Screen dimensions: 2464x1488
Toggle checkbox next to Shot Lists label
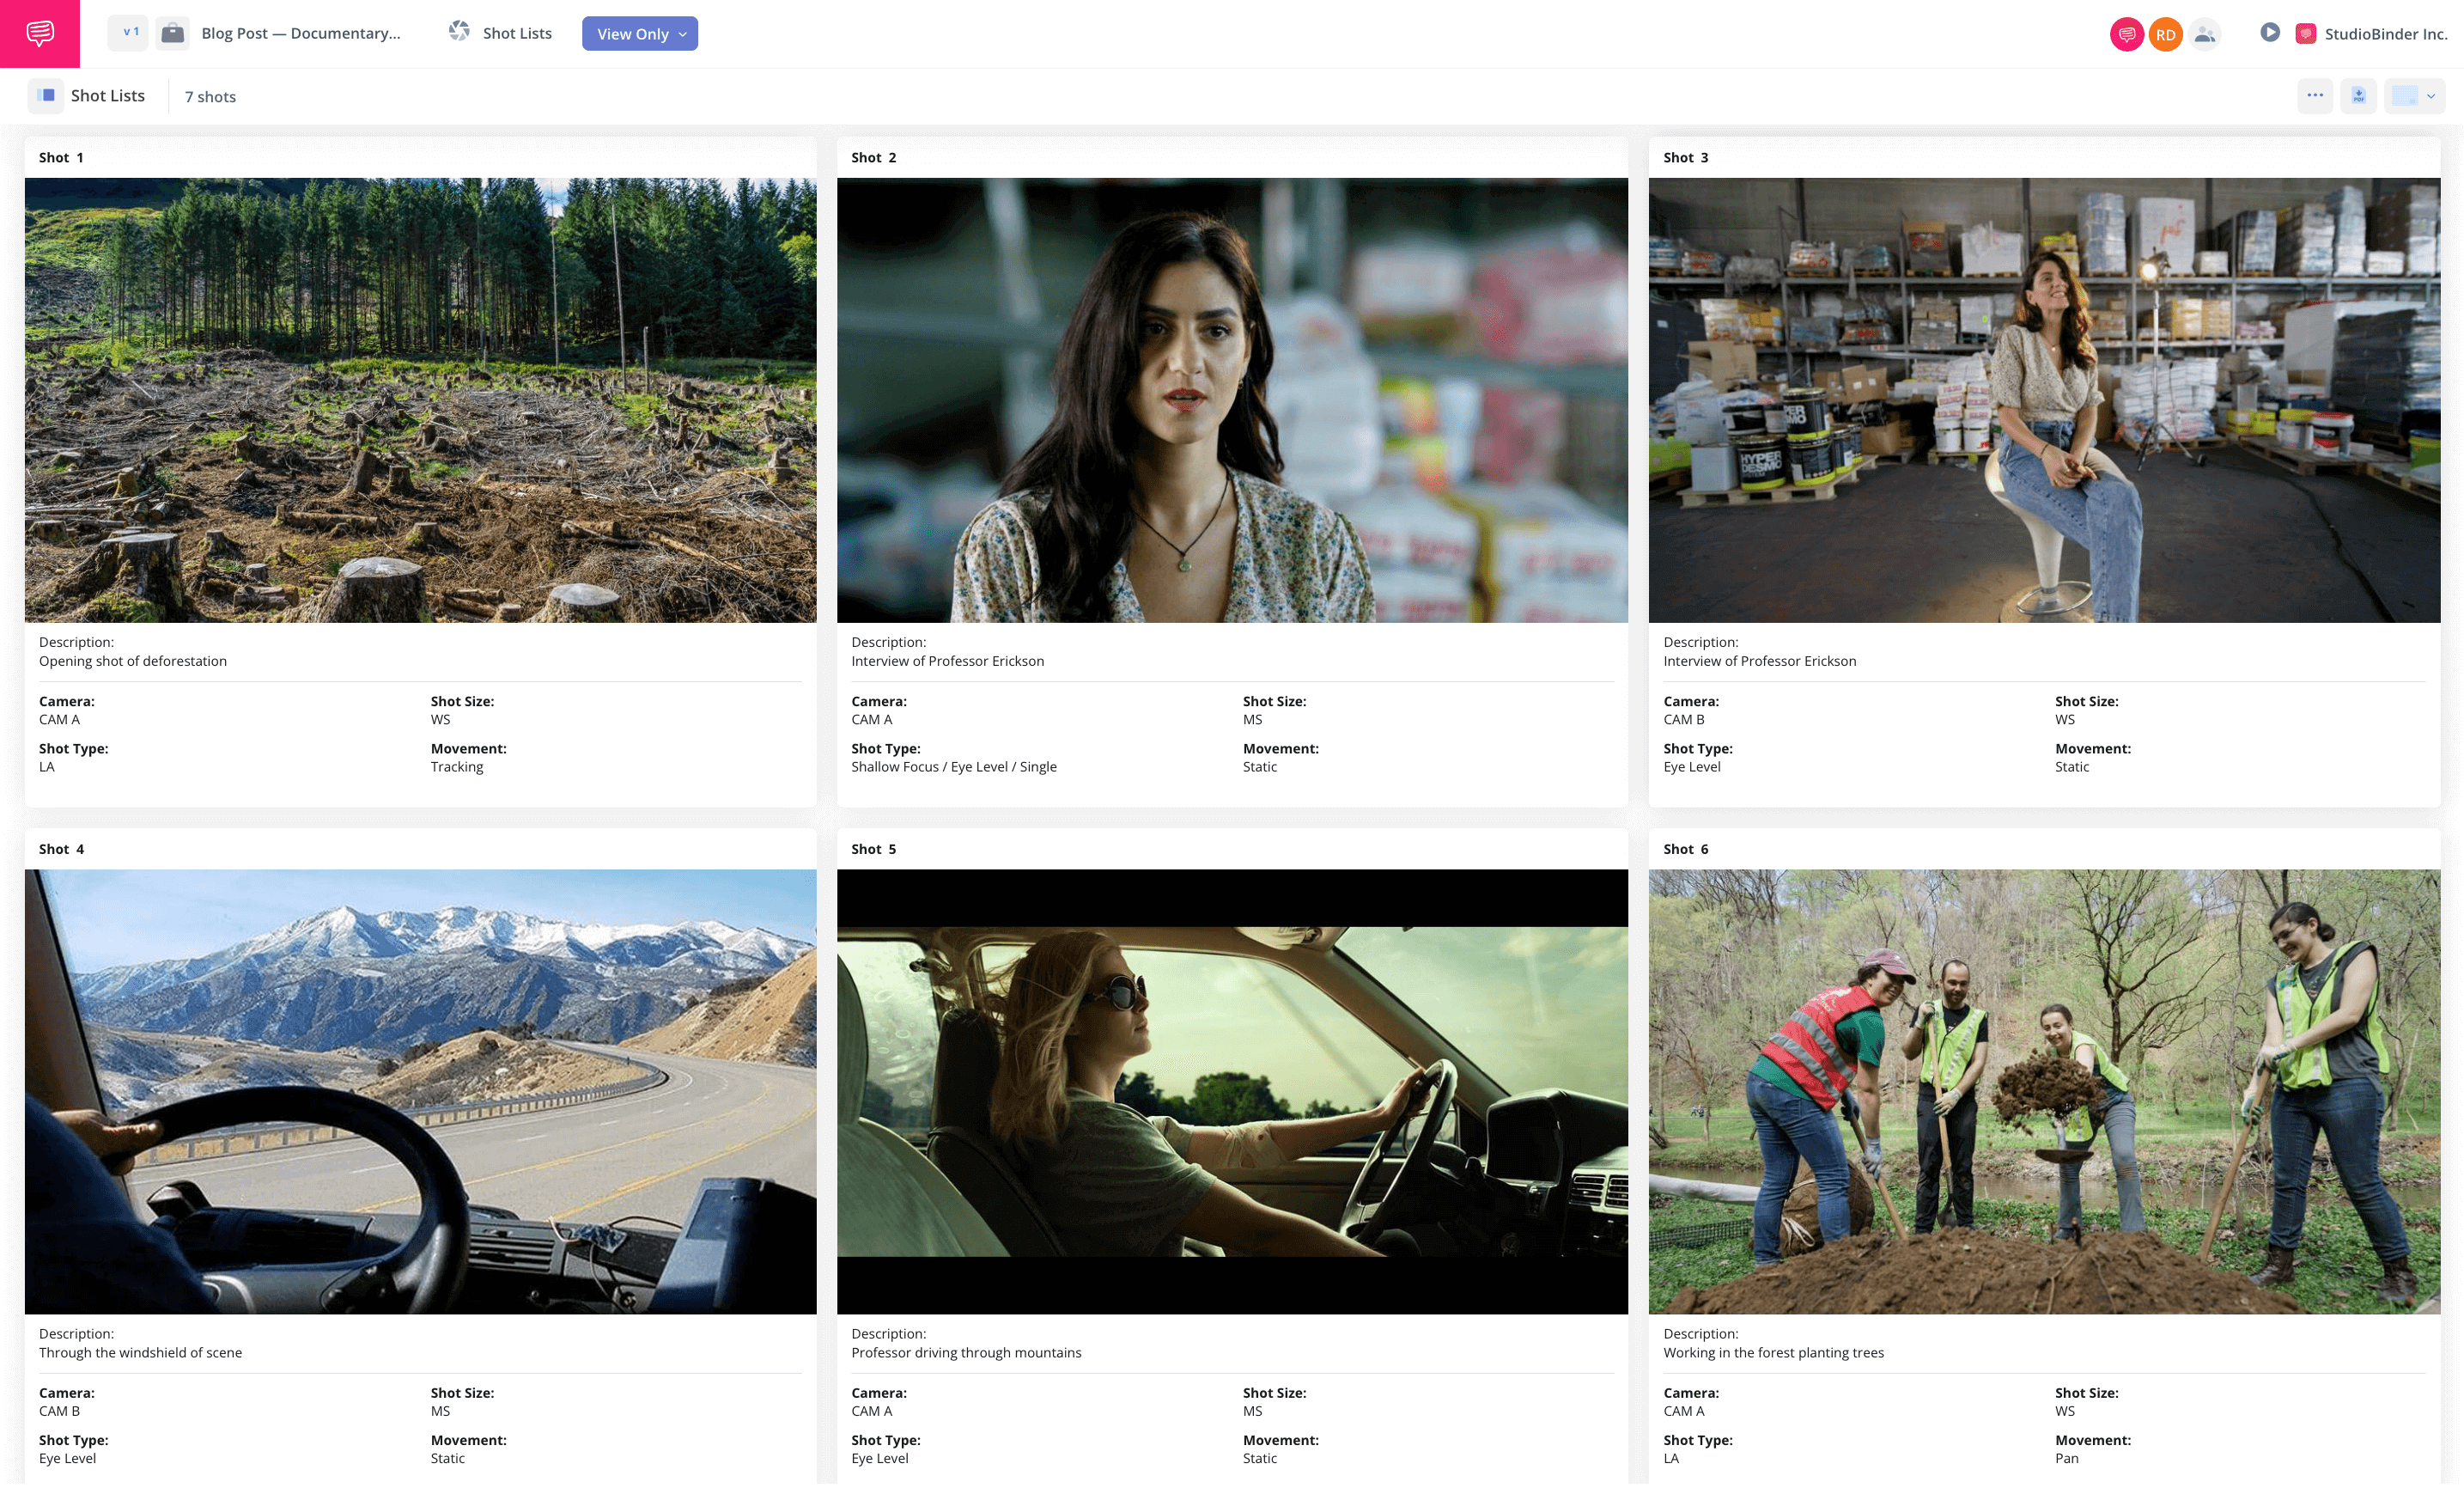49,97
